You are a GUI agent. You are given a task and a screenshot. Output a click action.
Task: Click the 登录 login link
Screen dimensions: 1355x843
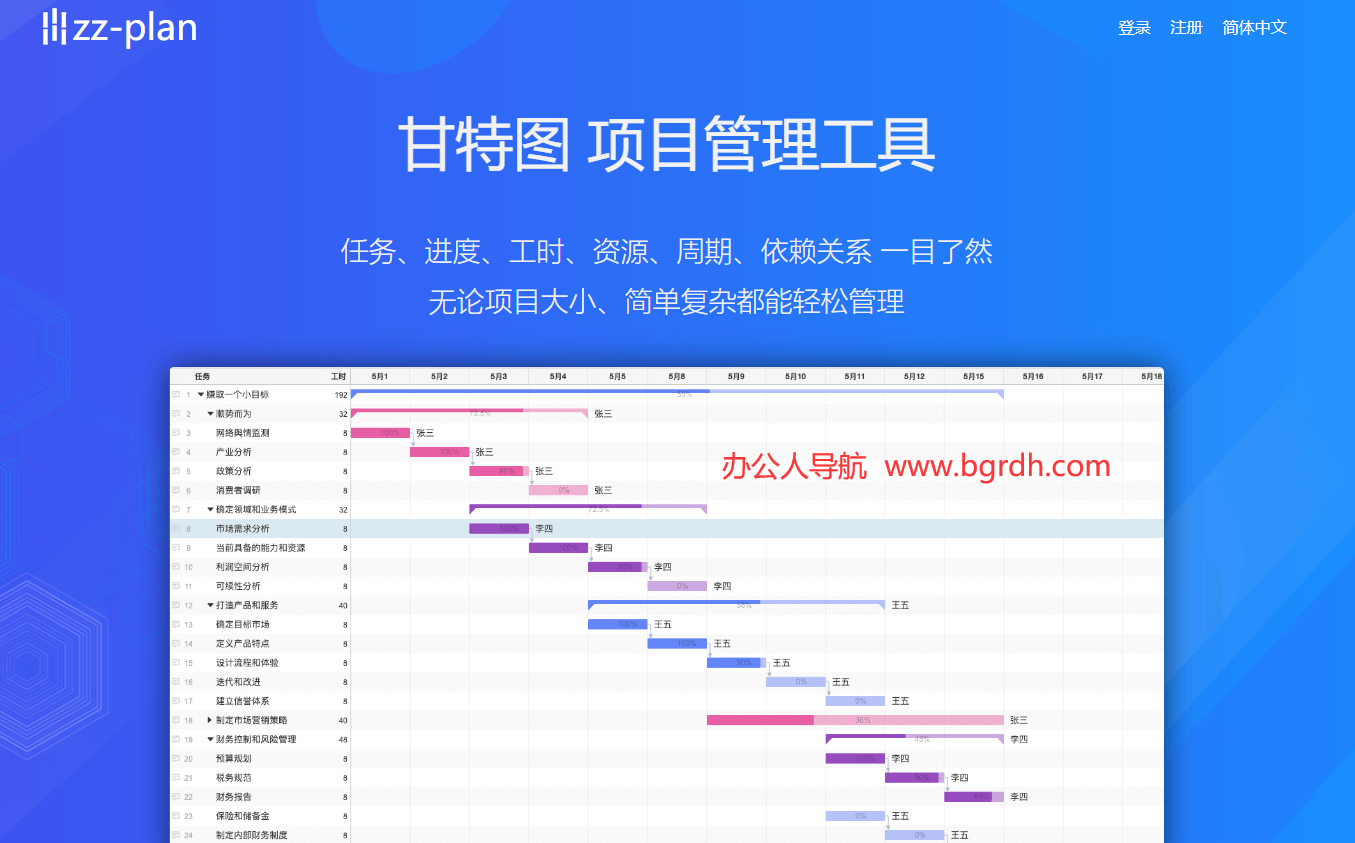(x=1134, y=28)
